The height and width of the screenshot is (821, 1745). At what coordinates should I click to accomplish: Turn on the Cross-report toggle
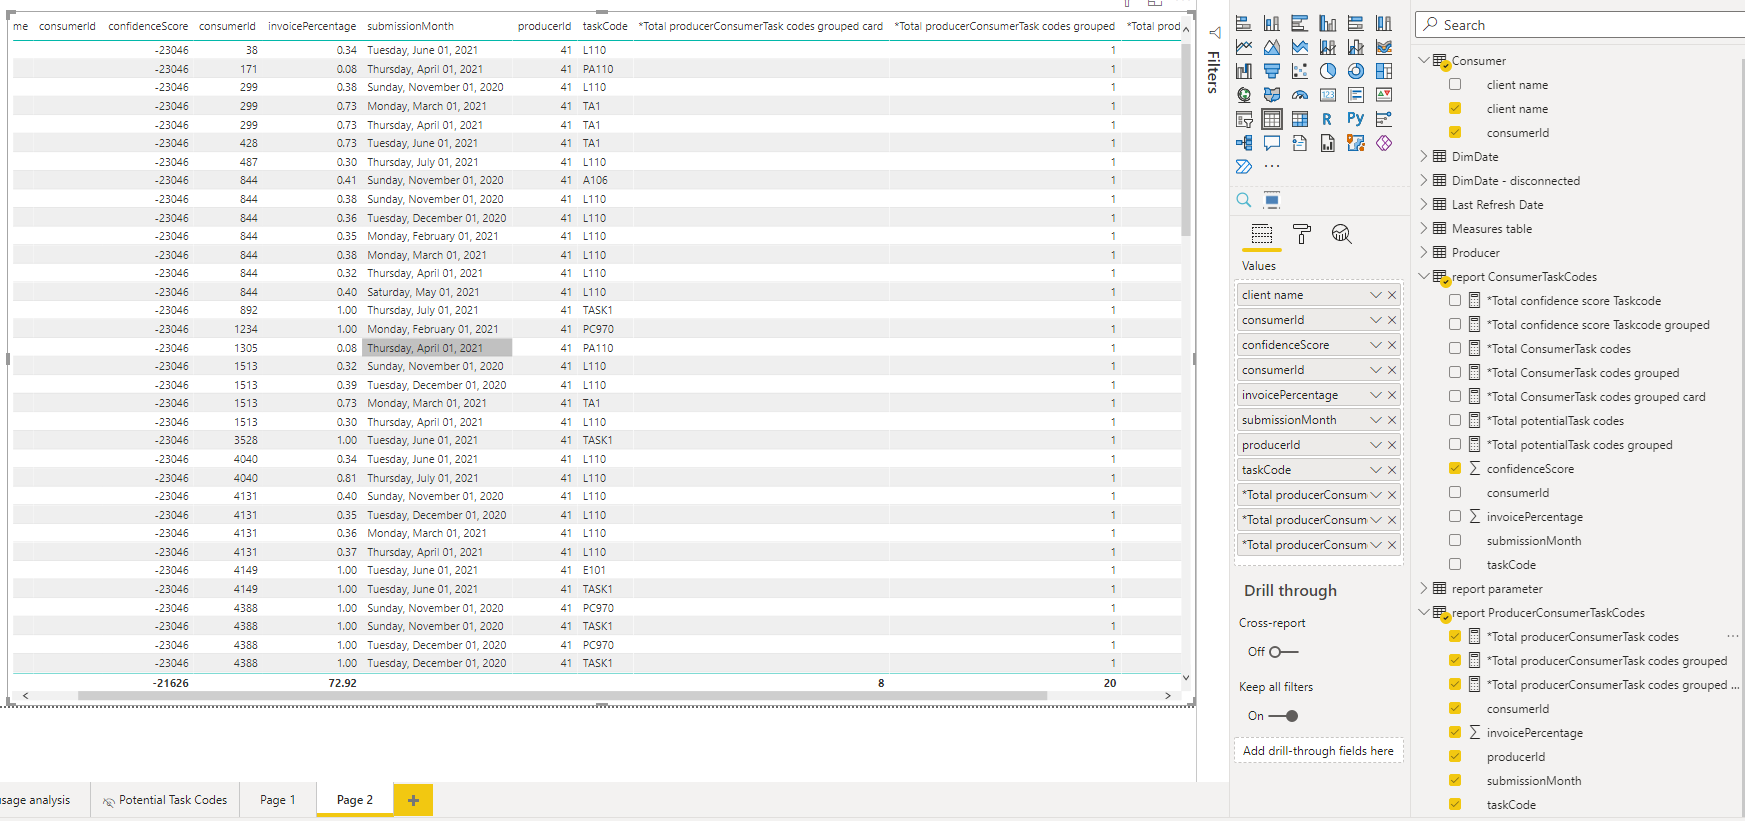(x=1284, y=652)
